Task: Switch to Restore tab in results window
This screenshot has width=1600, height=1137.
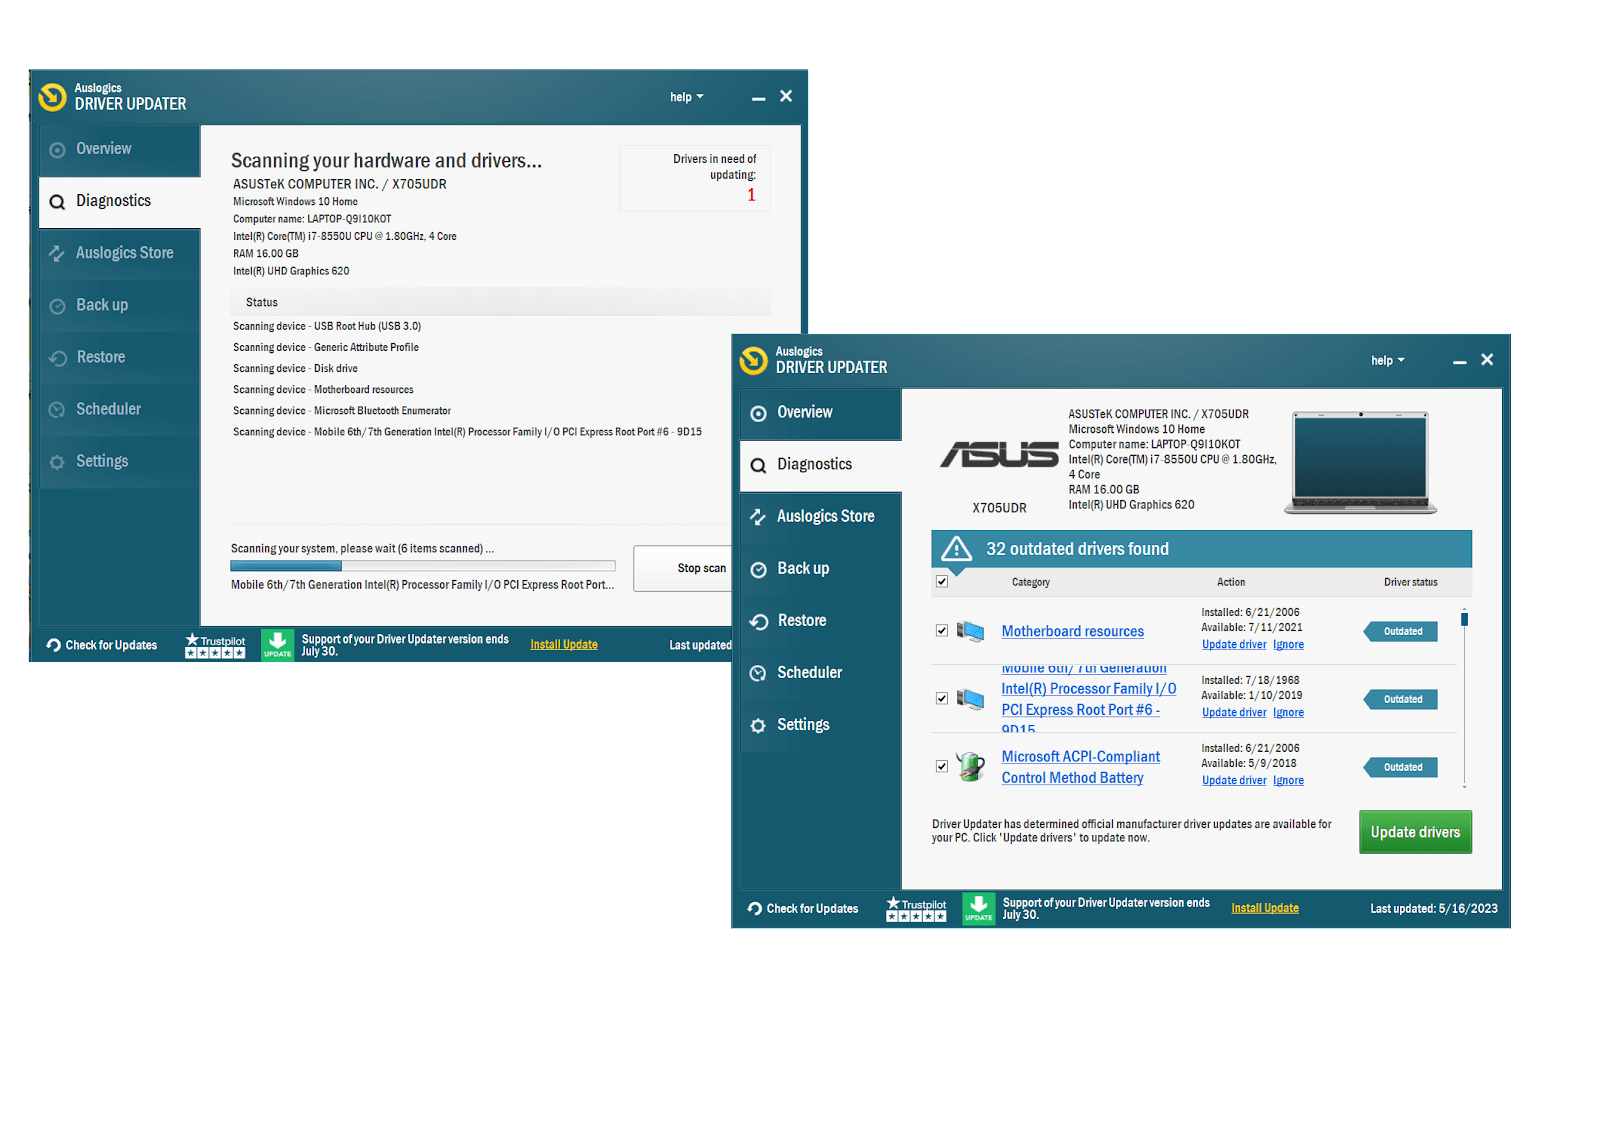Action: pos(821,621)
